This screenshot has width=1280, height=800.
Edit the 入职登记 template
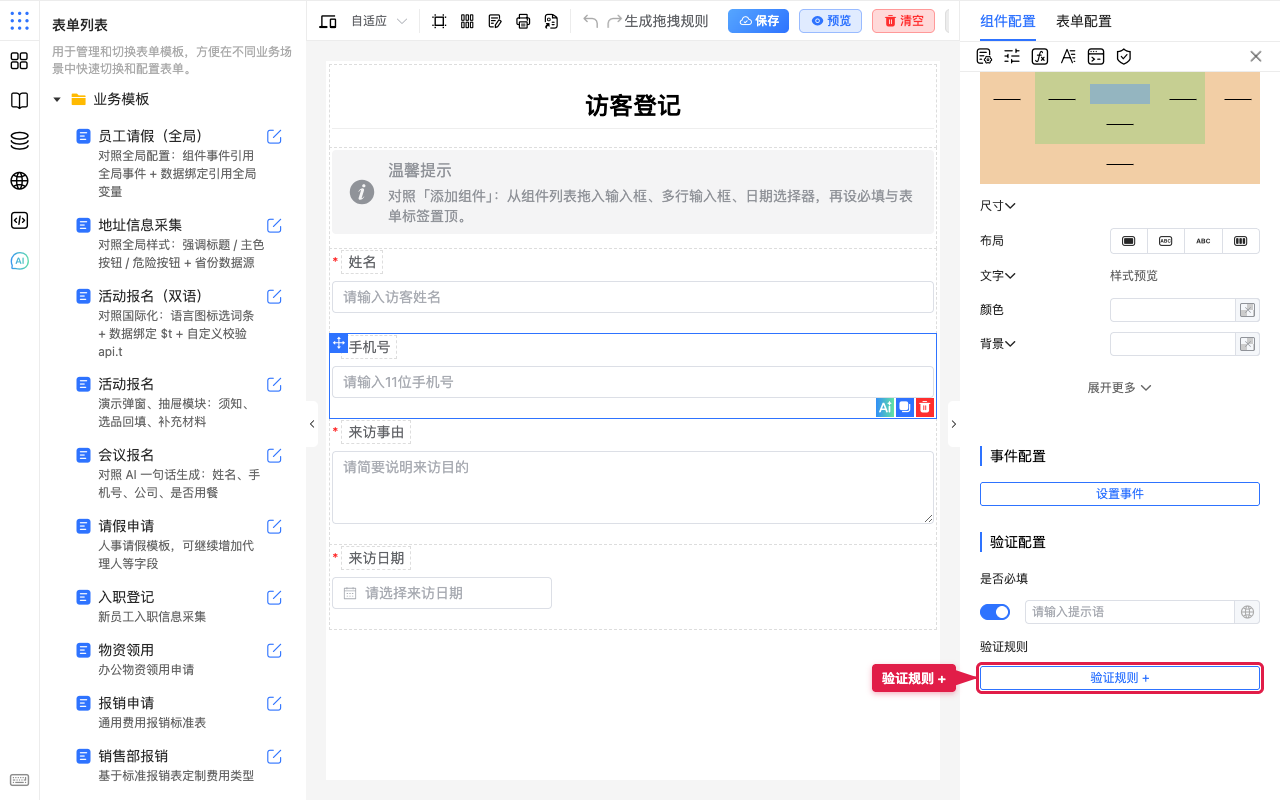(274, 597)
